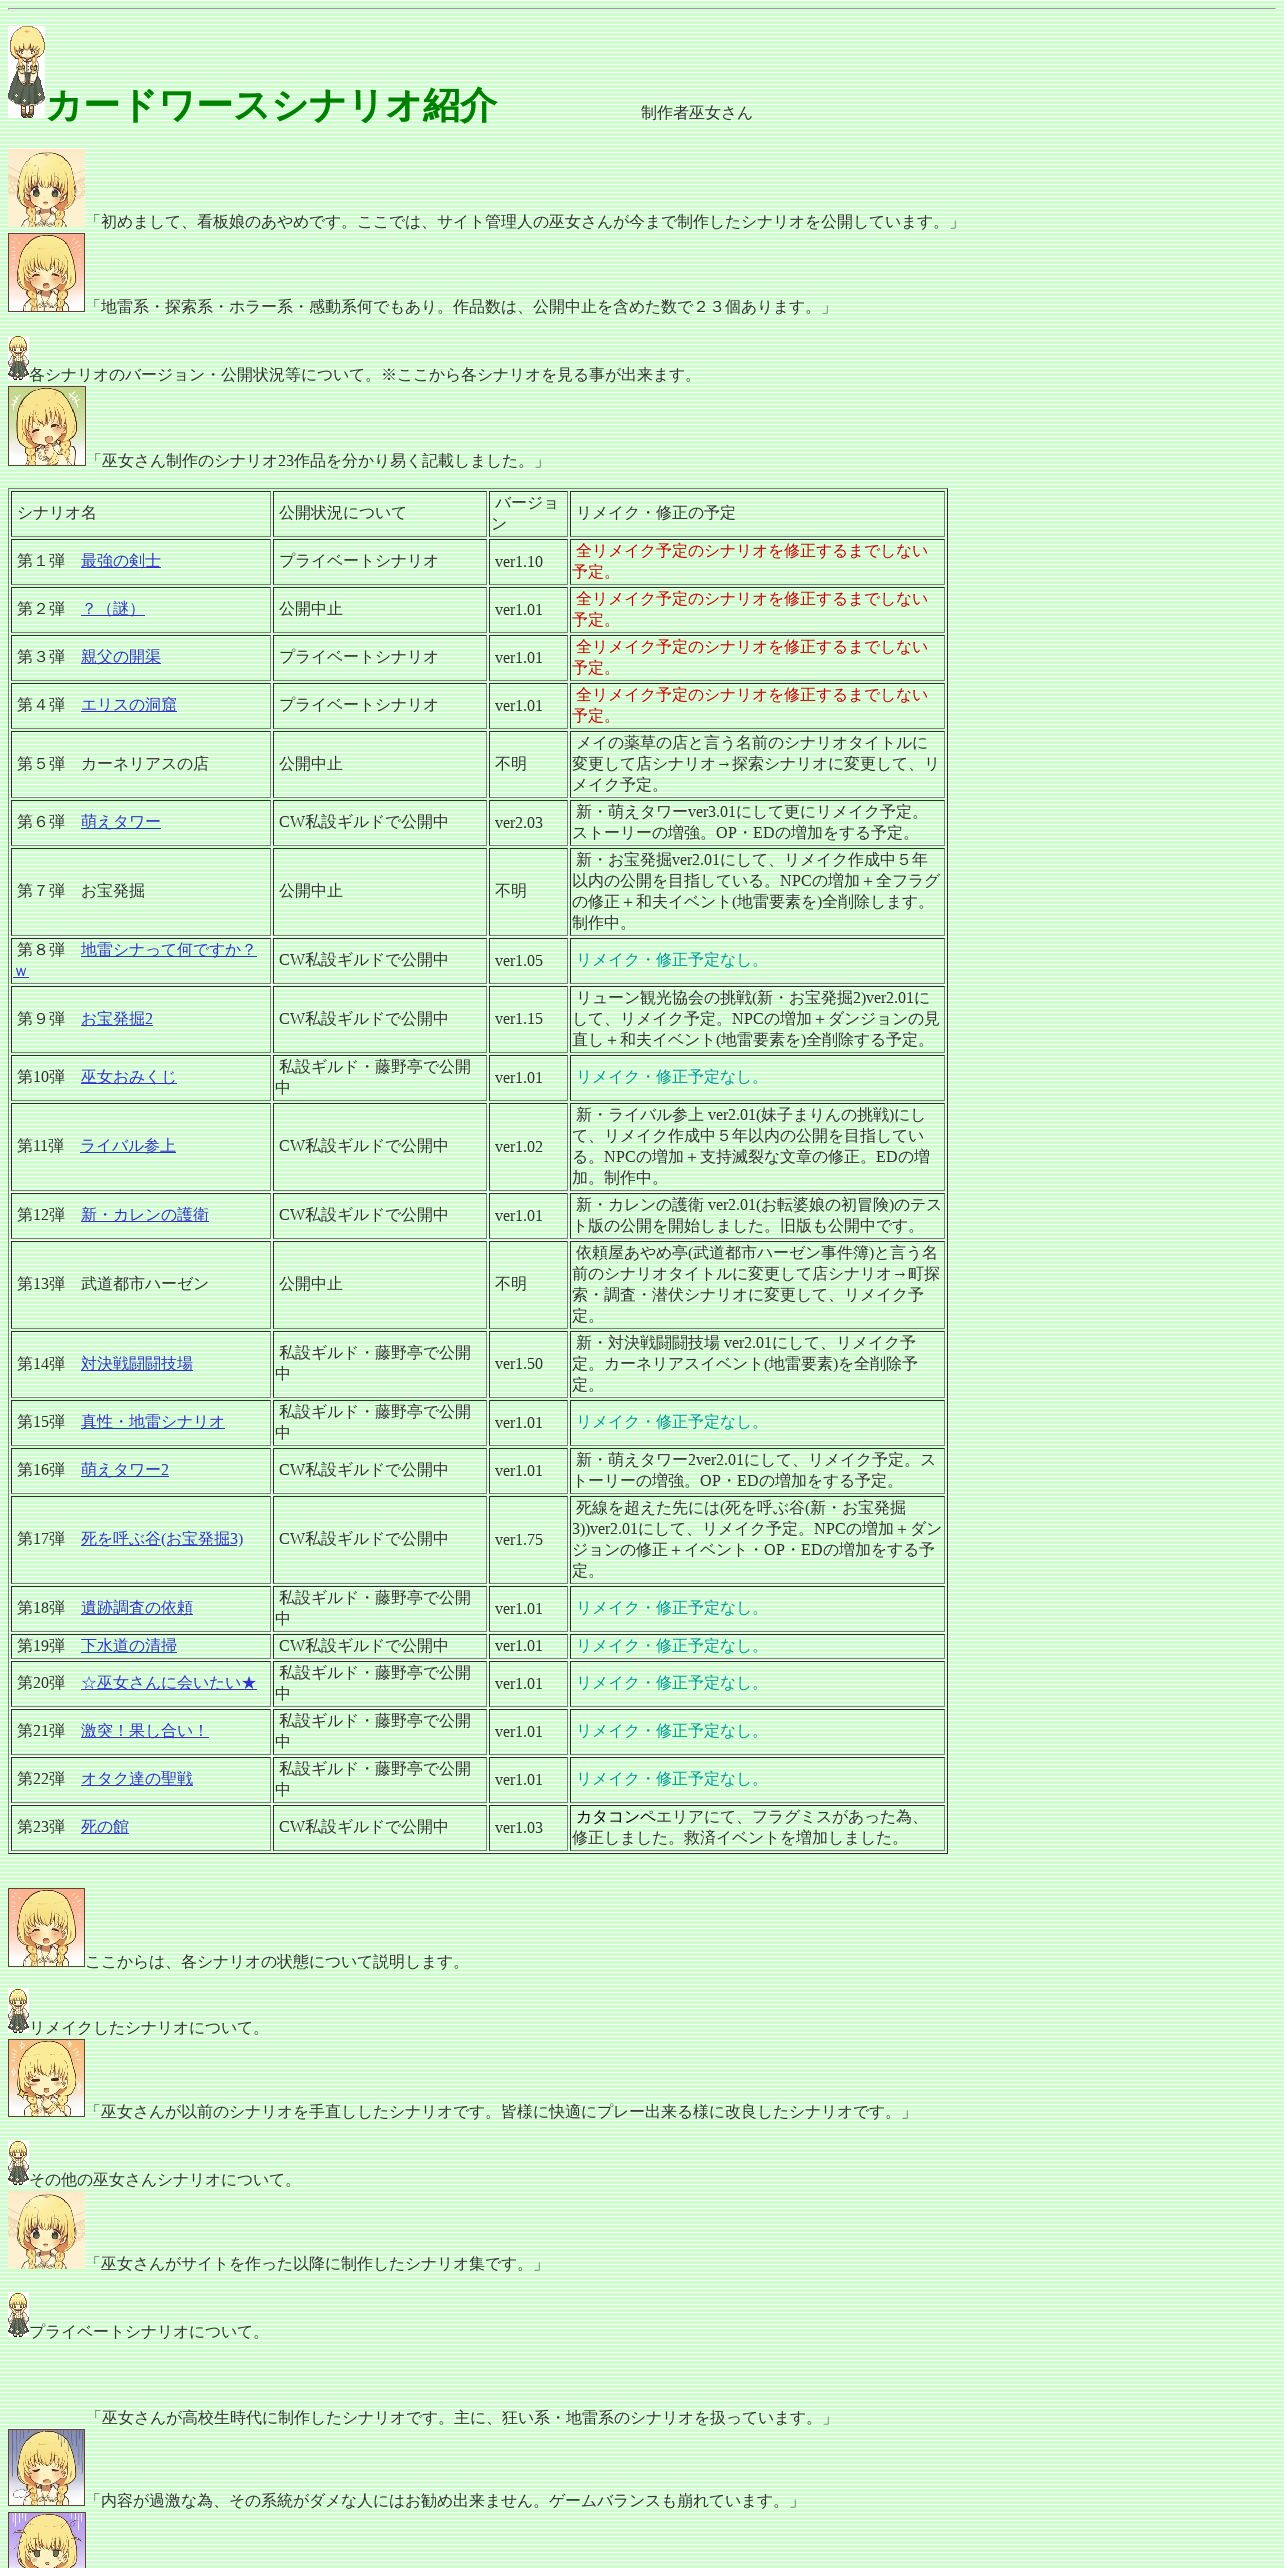This screenshot has height=2568, width=1284.
Task: Open the 新・カレンの護衛 scenario link
Action: click(144, 1215)
